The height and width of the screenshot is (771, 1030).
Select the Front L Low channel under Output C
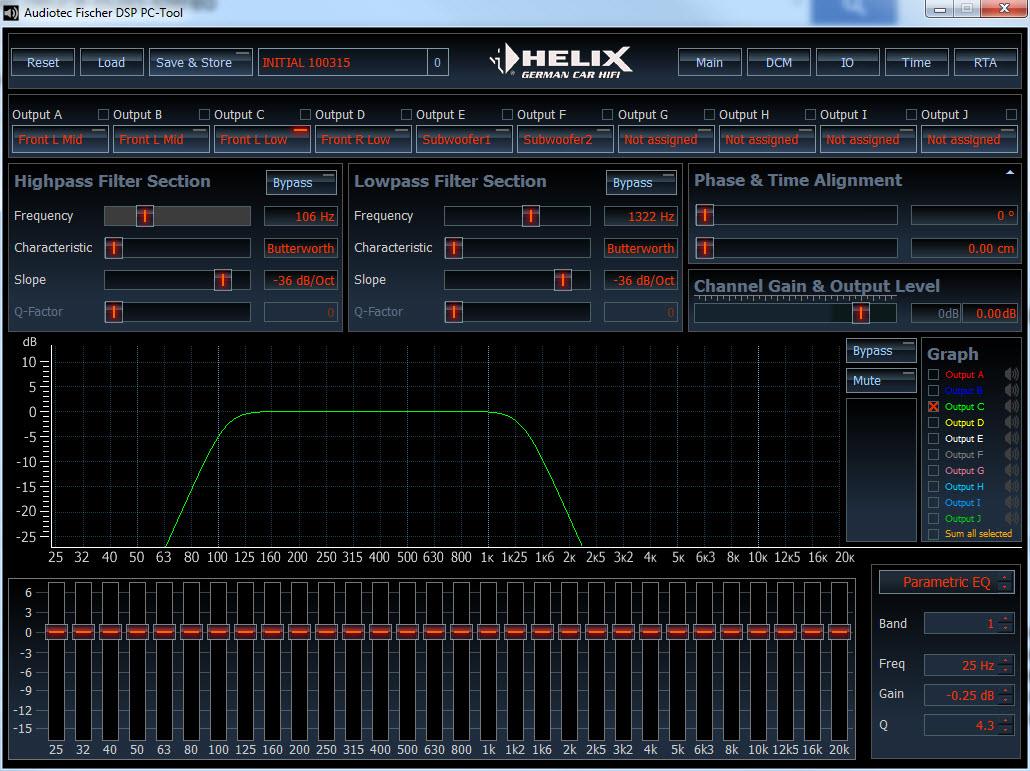(x=262, y=139)
